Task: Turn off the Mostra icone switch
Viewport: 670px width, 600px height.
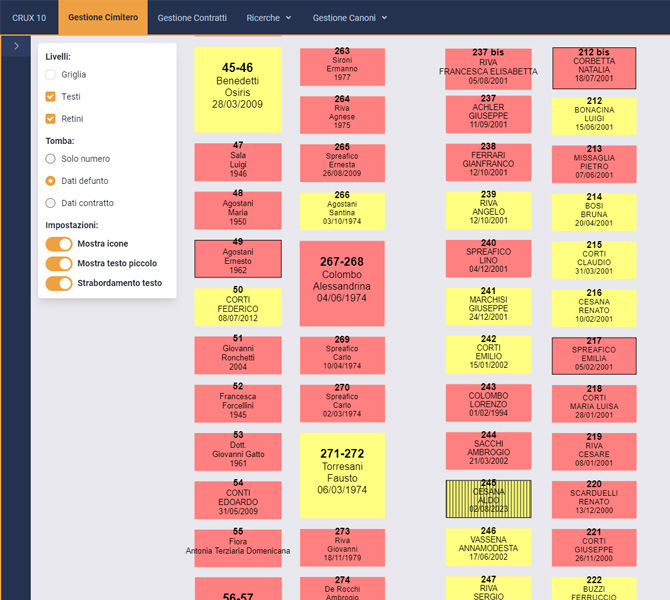Action: click(x=59, y=244)
